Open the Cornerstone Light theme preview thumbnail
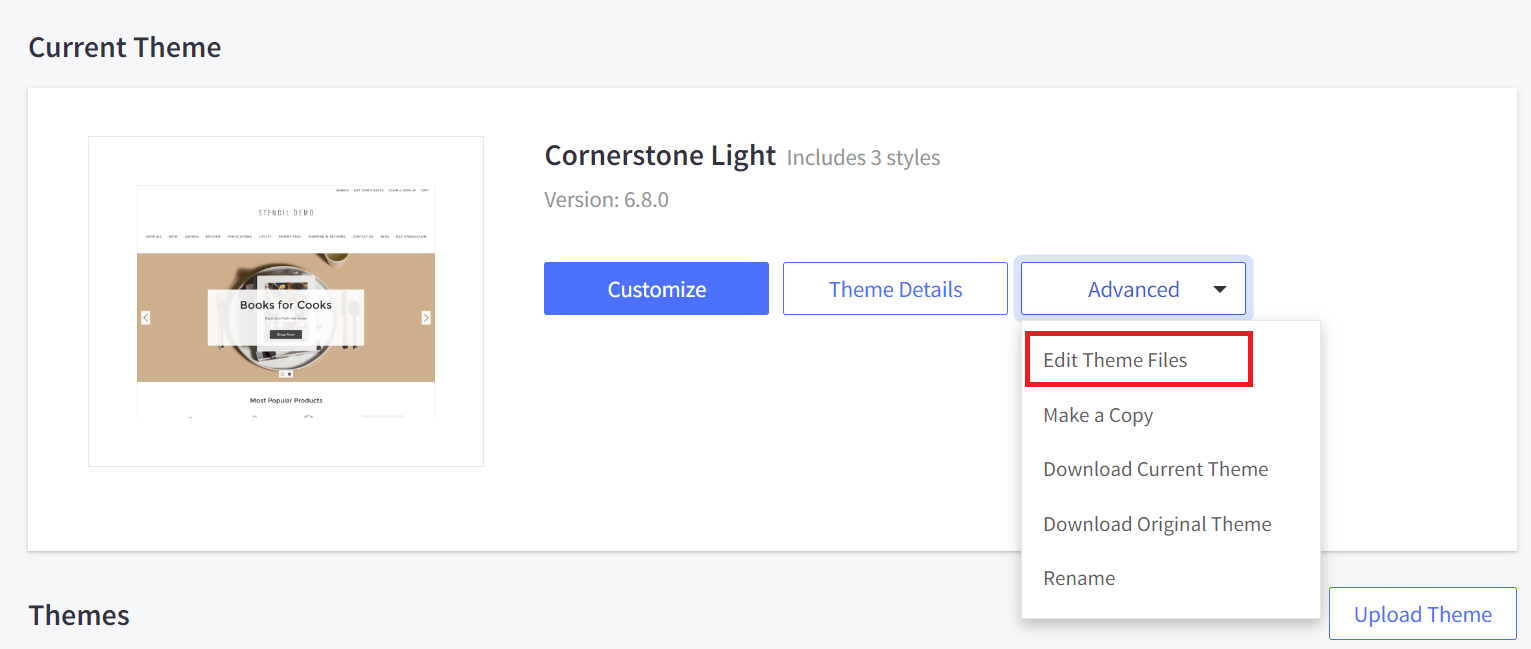 point(286,301)
